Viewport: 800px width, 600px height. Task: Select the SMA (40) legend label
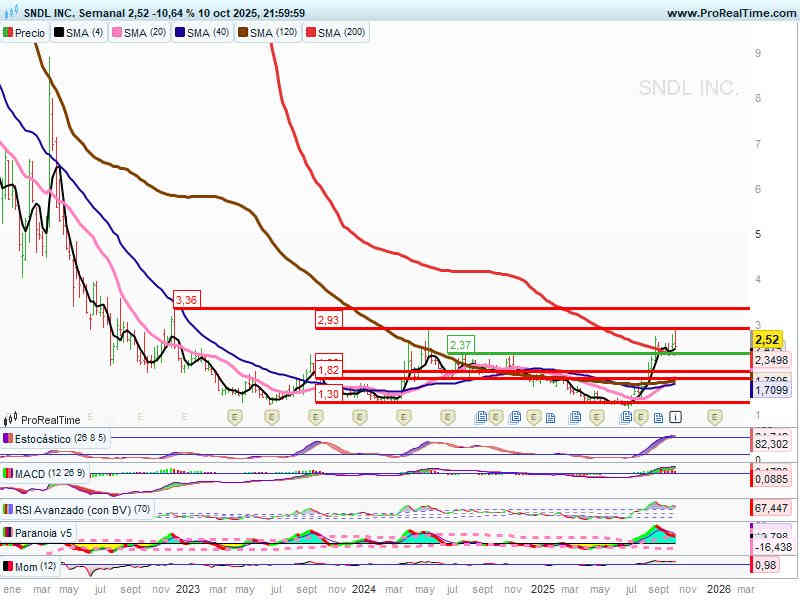207,33
